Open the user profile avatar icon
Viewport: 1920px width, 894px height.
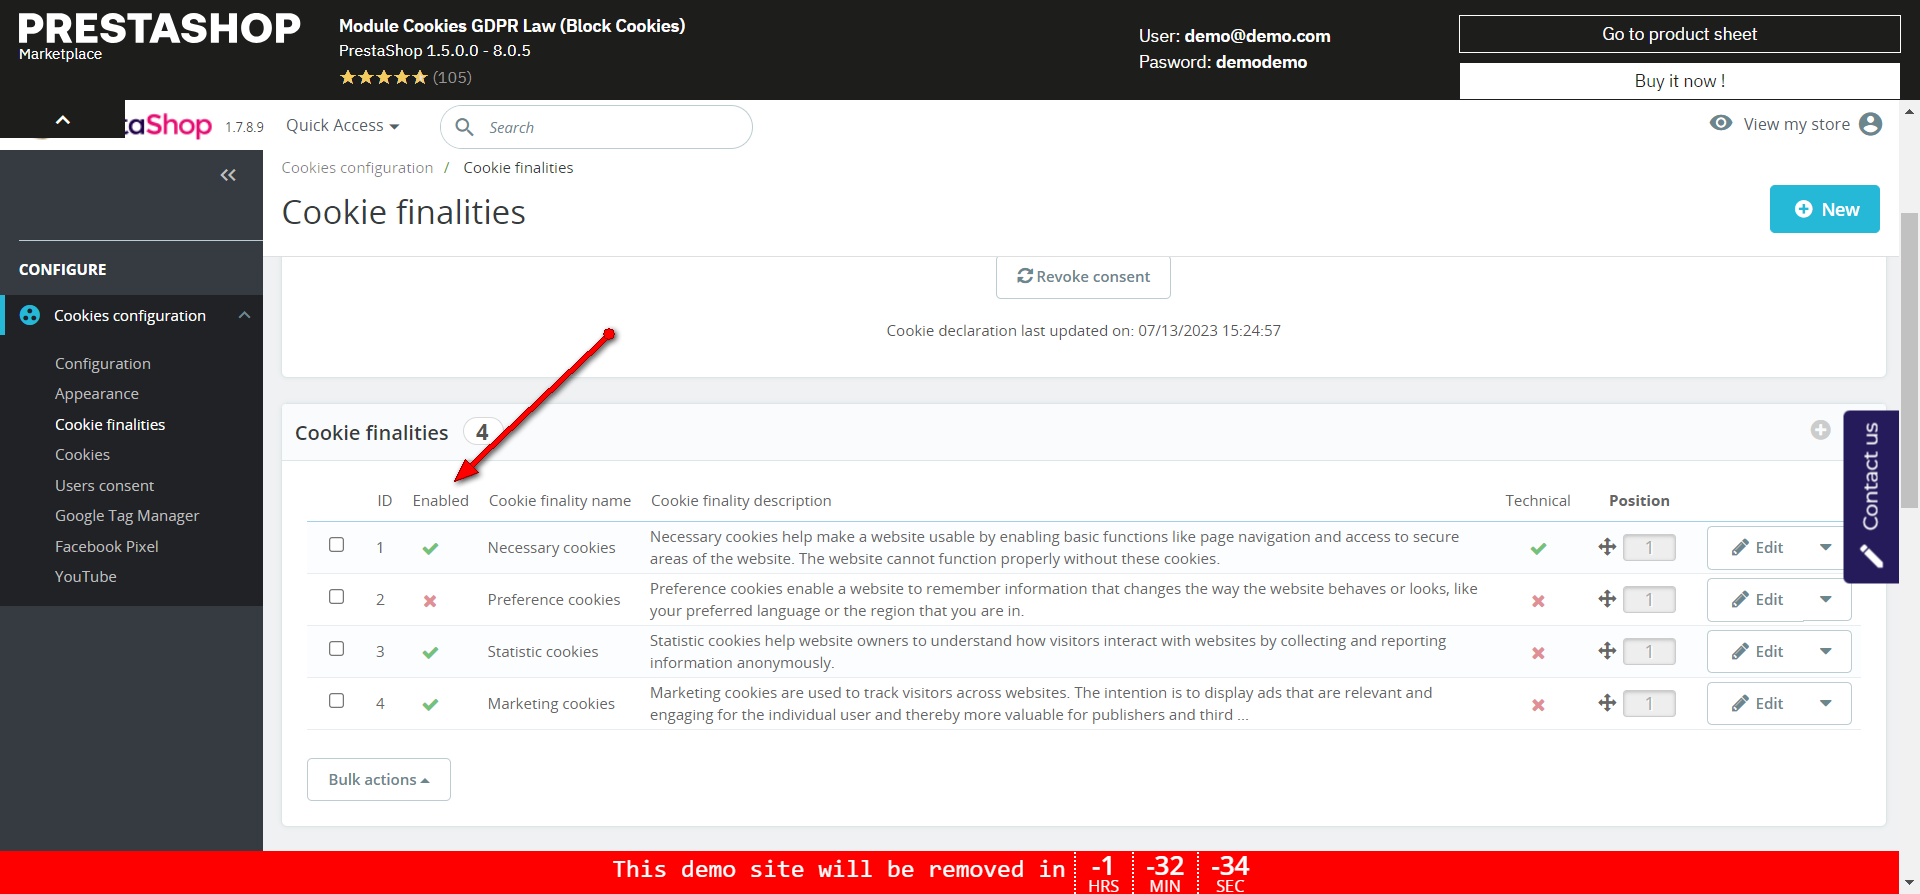pos(1870,124)
